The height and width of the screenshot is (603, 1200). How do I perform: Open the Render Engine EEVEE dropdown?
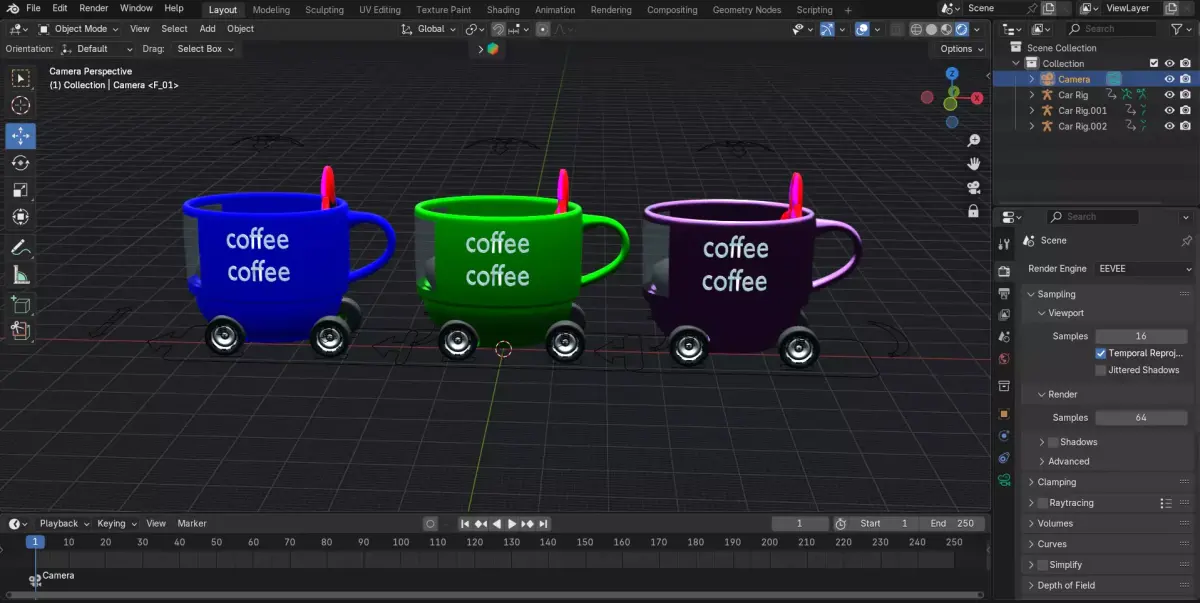click(x=1145, y=269)
